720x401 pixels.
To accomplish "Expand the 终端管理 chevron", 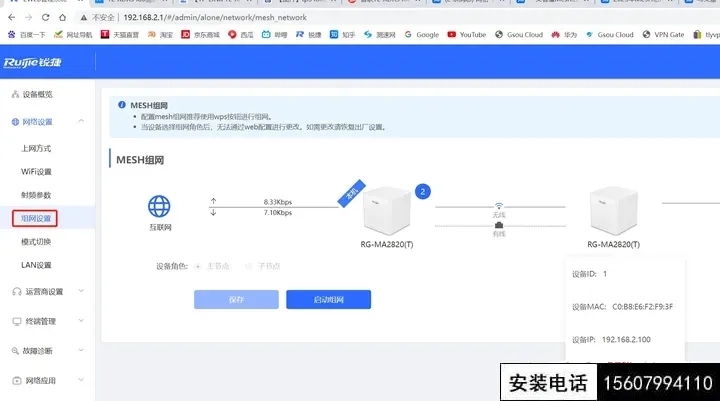I will tap(81, 321).
